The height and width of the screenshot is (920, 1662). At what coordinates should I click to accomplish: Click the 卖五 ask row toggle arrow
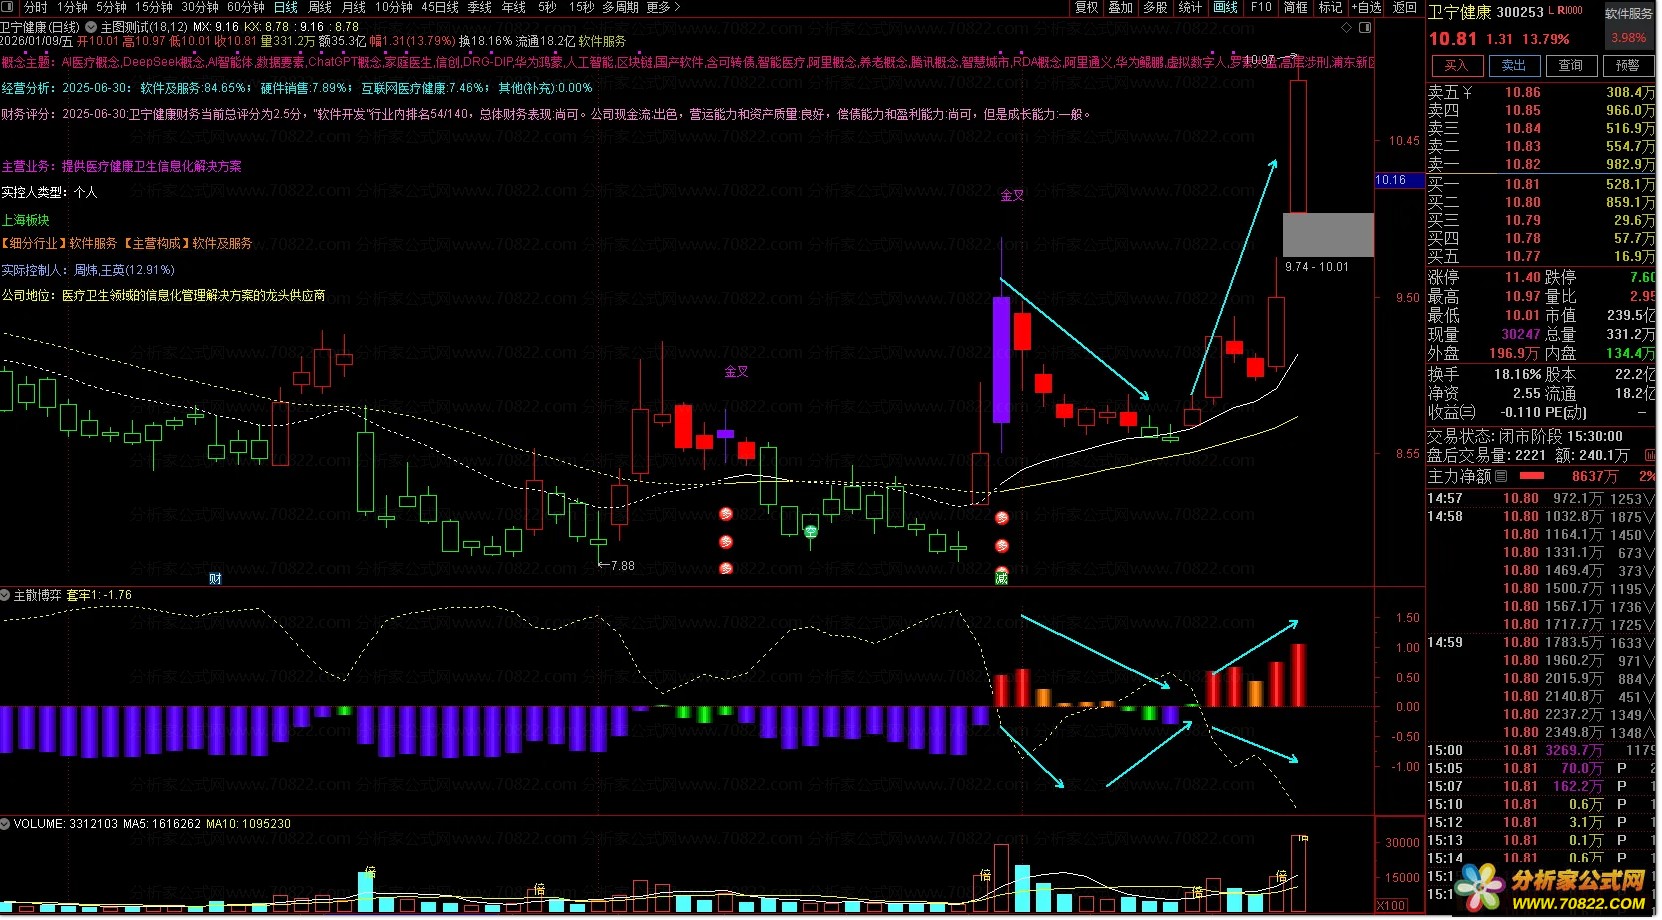[1467, 93]
